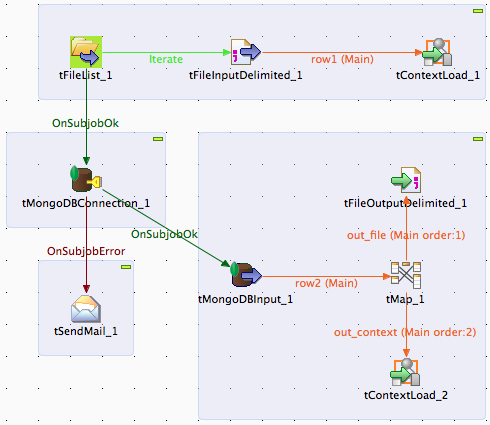Click the tFileOutputDelimited_1 component icon
490x425 pixels.
tap(406, 180)
